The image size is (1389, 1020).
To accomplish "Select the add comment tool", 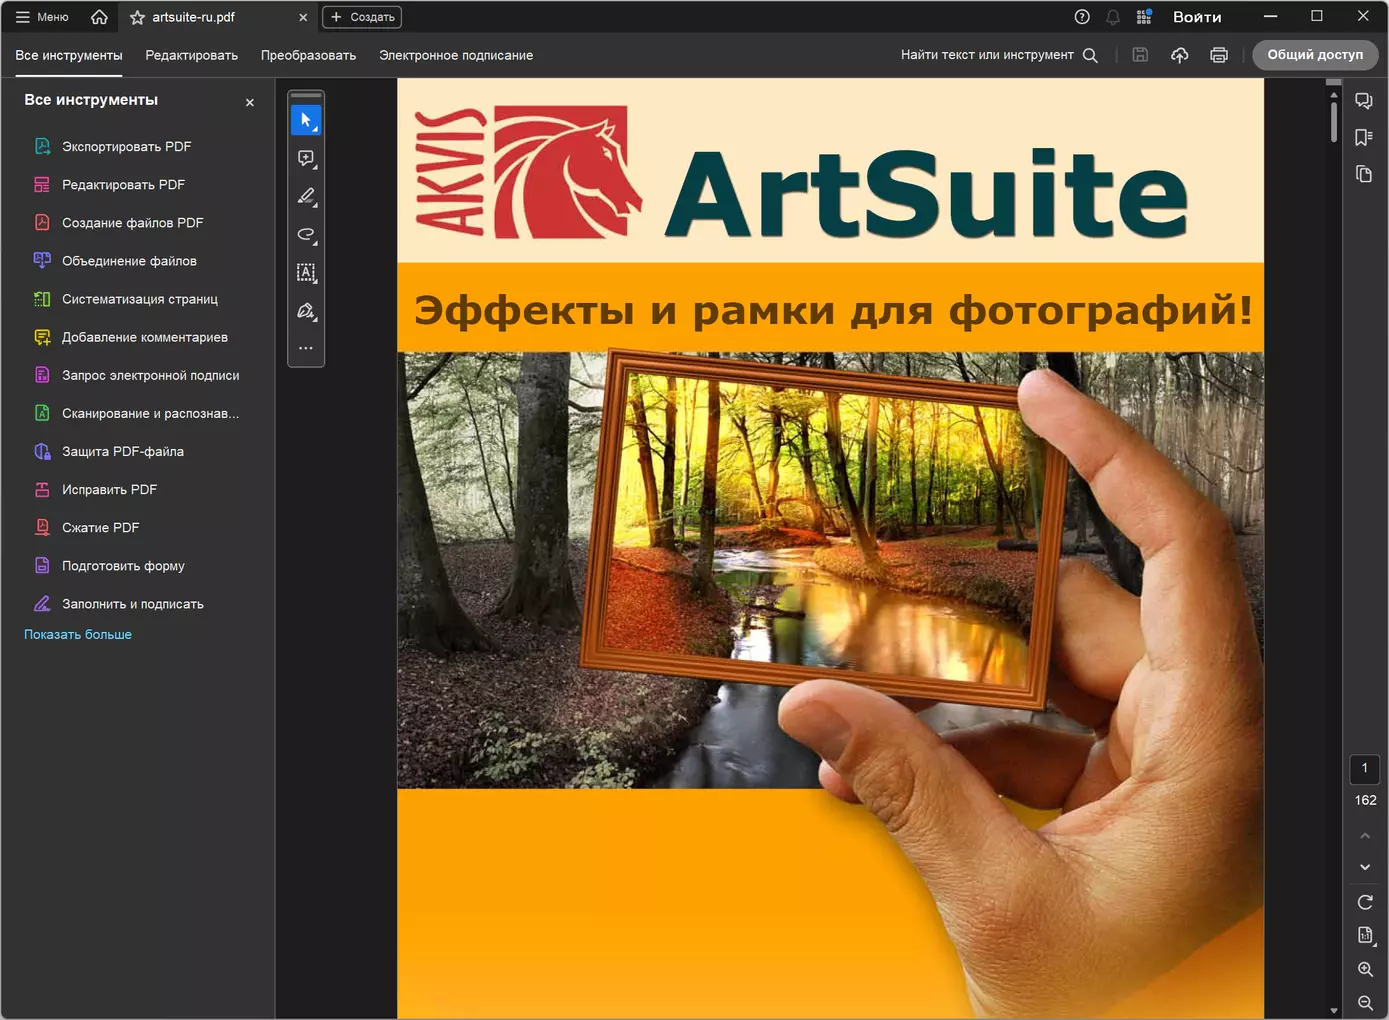I will 306,158.
